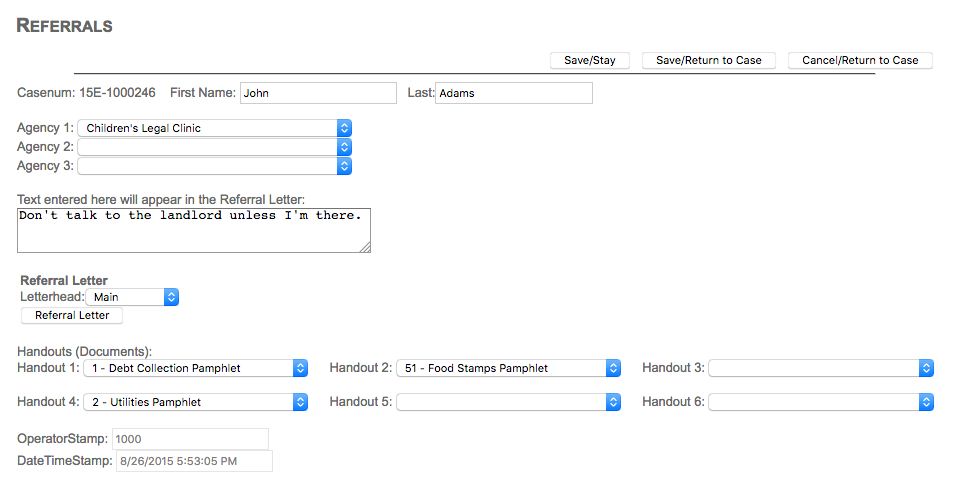Focus the Last name field
The width and height of the screenshot is (960, 482).
514,93
